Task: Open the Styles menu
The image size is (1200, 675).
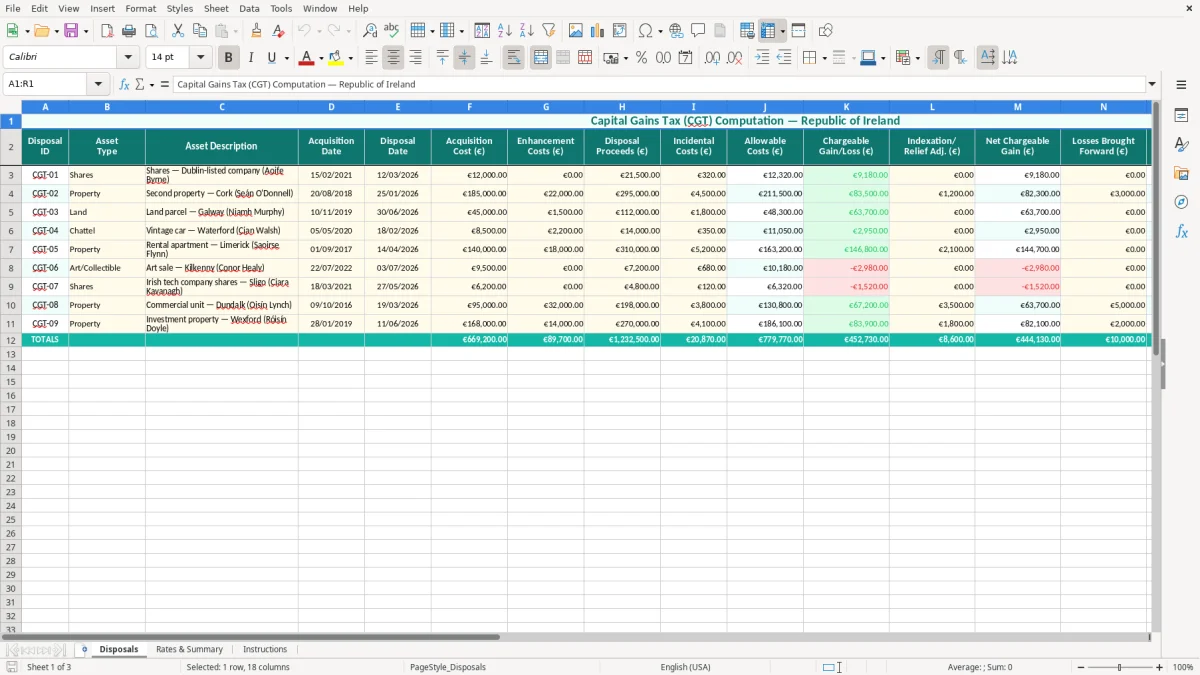Action: click(x=180, y=8)
